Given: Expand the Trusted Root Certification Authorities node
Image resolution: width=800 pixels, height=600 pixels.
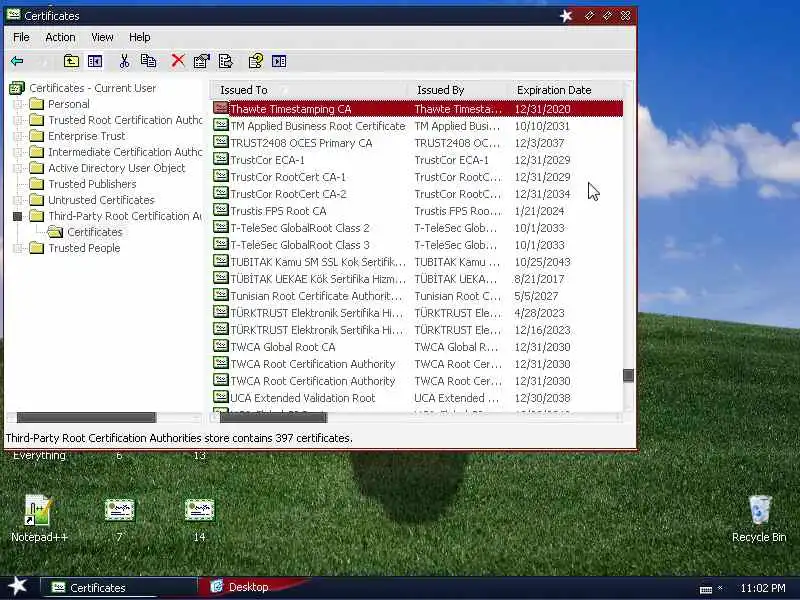Looking at the screenshot, I should point(17,120).
